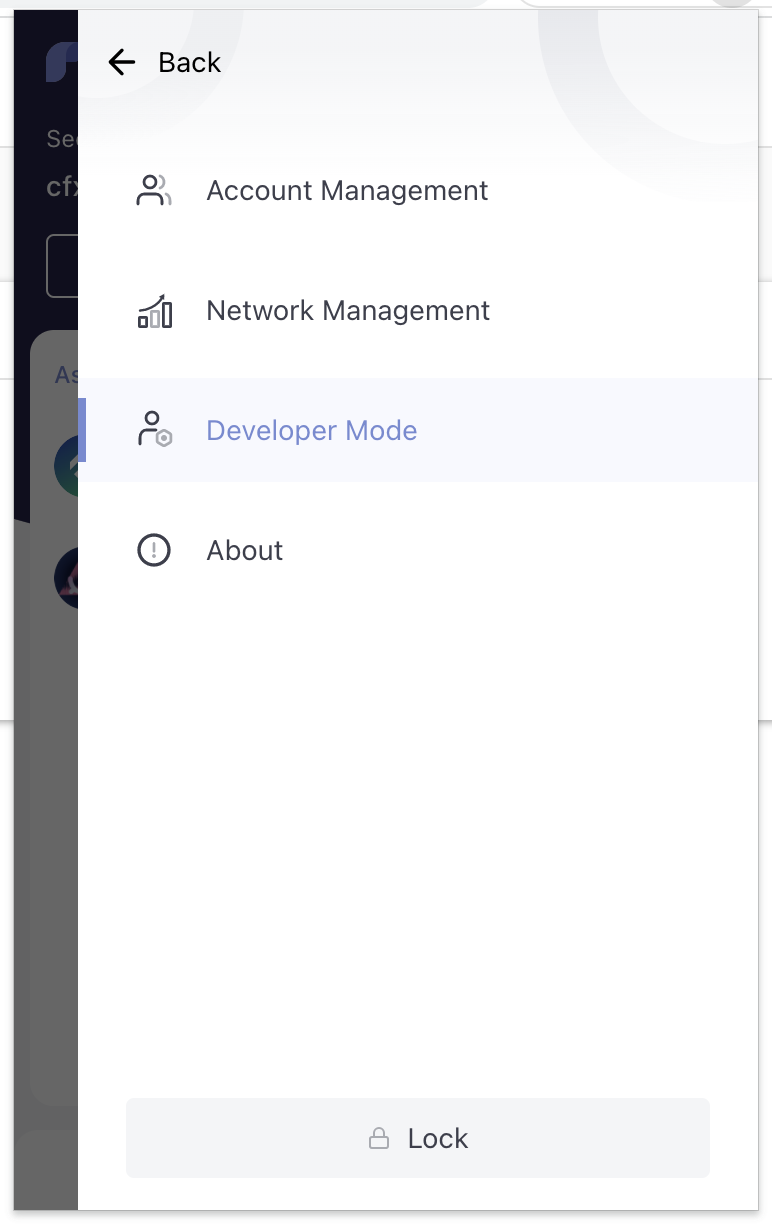
Task: Select the first partially hidden token icon
Action: [x=66, y=465]
